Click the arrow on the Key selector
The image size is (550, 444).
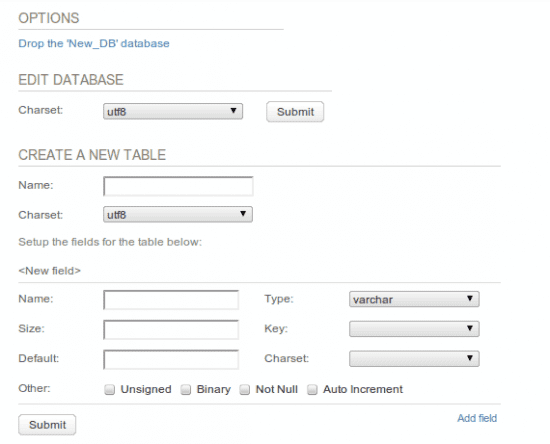pos(470,328)
